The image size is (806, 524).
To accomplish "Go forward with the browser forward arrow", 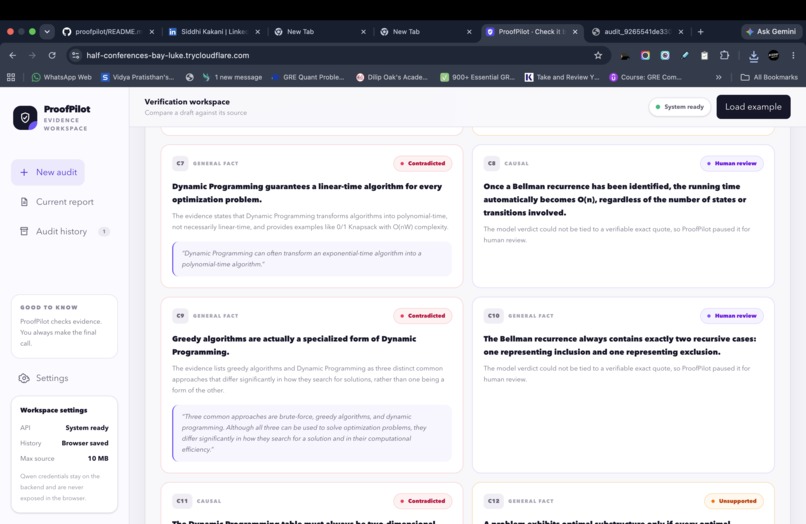I will (32, 56).
